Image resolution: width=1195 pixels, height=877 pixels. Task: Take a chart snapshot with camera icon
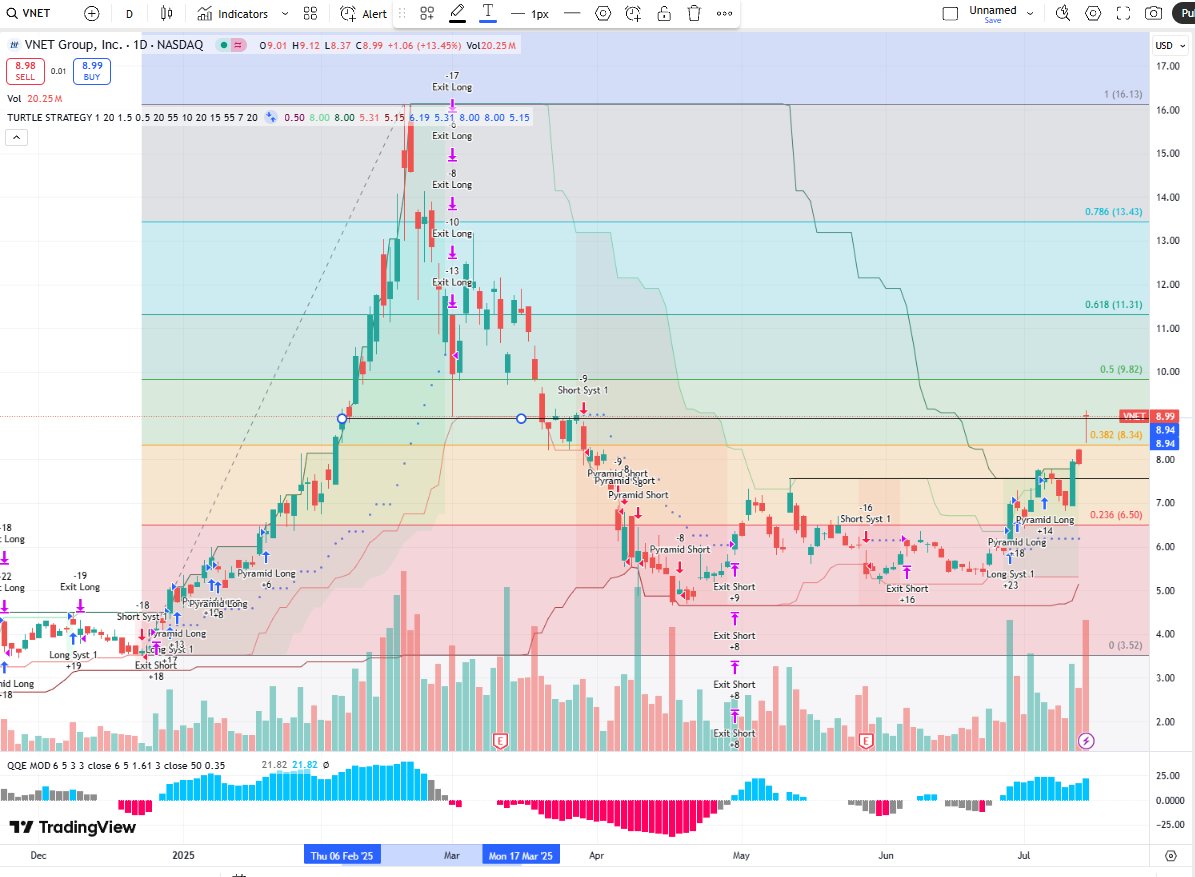click(1154, 14)
